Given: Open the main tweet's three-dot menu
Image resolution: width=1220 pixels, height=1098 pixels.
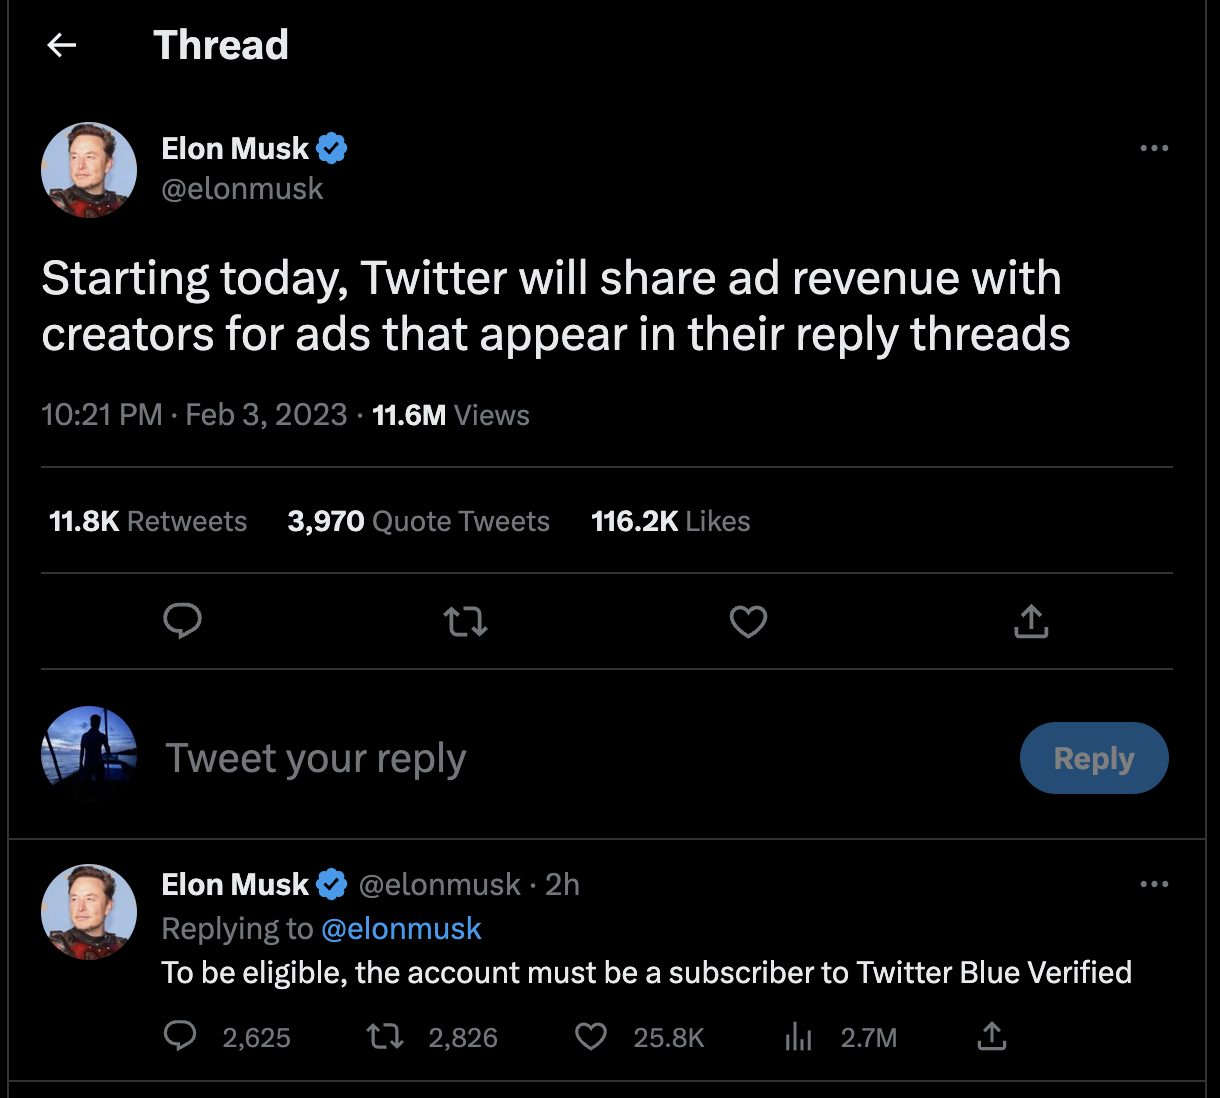Looking at the screenshot, I should click(x=1154, y=148).
